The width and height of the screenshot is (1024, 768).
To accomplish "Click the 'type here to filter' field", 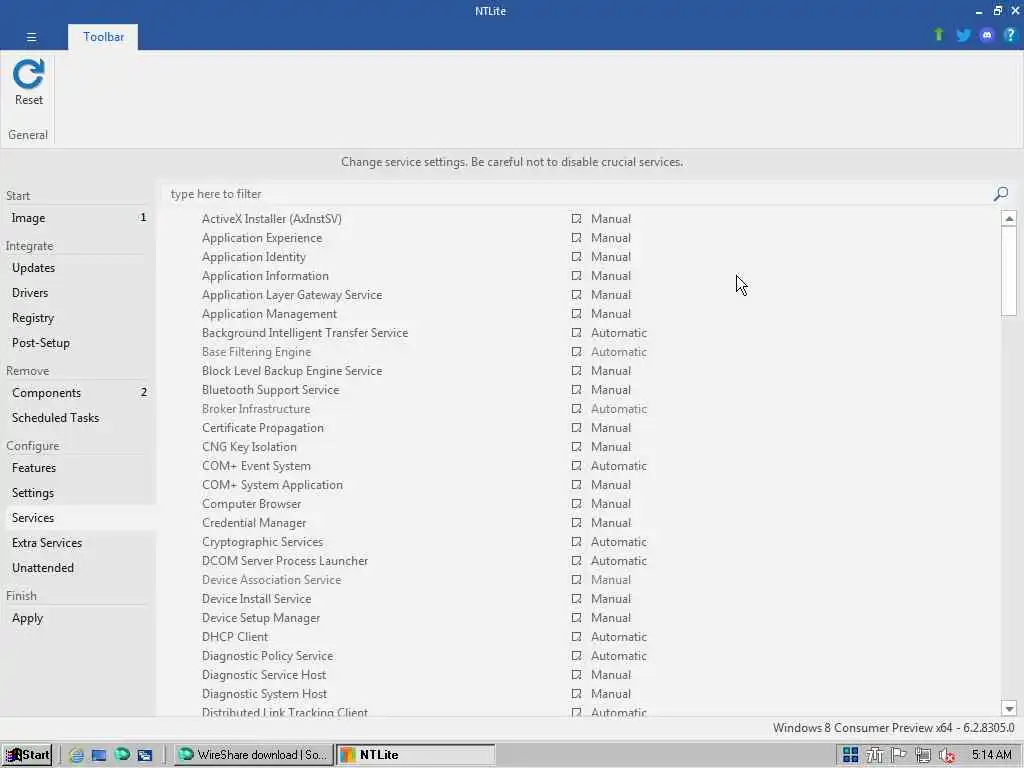I will pos(578,194).
